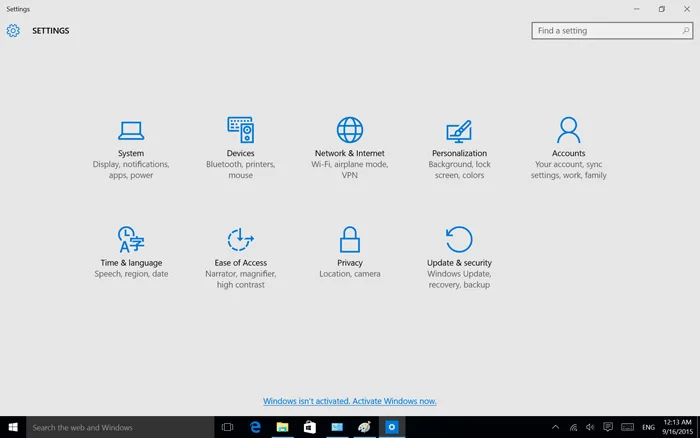
Task: Click the Activate Windows now link
Action: click(x=350, y=401)
